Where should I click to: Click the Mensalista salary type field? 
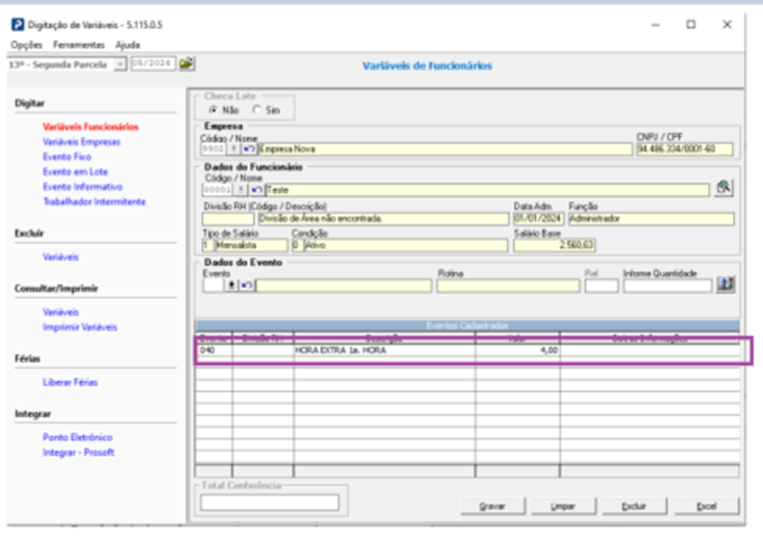pyautogui.click(x=251, y=245)
